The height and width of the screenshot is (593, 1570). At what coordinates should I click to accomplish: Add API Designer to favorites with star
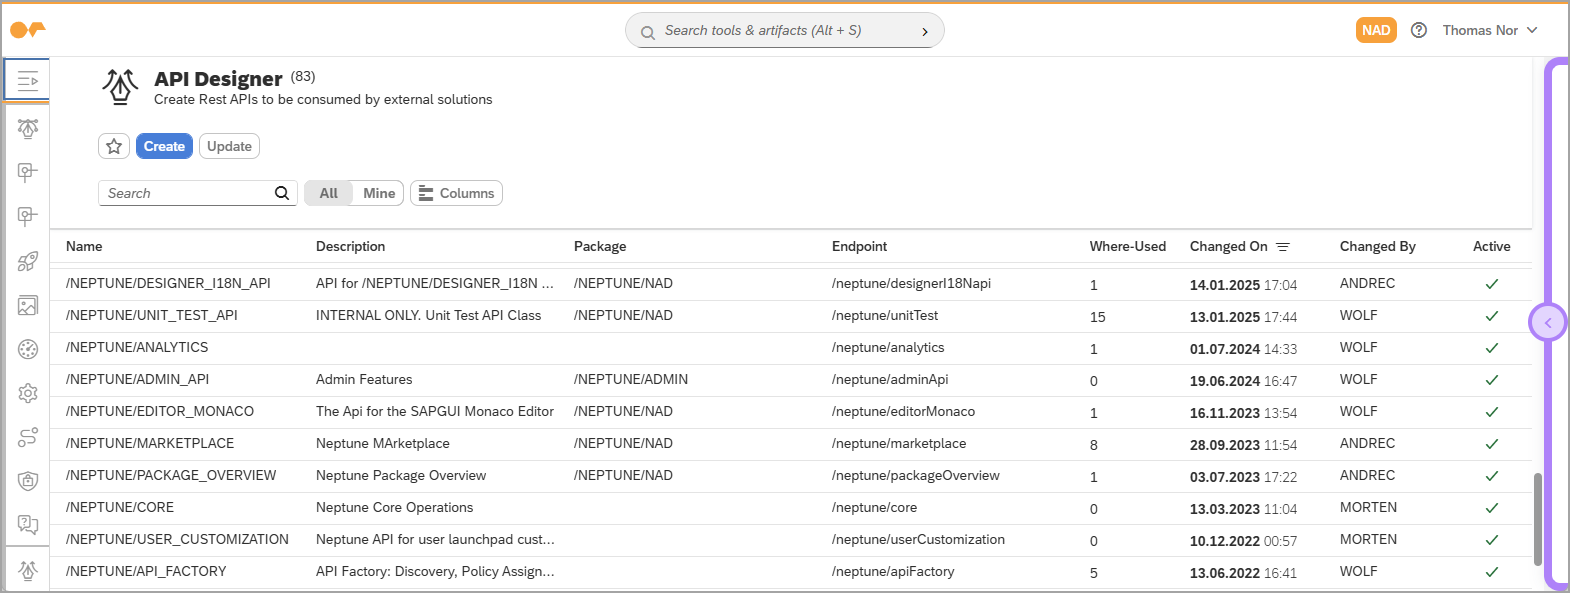tap(114, 146)
